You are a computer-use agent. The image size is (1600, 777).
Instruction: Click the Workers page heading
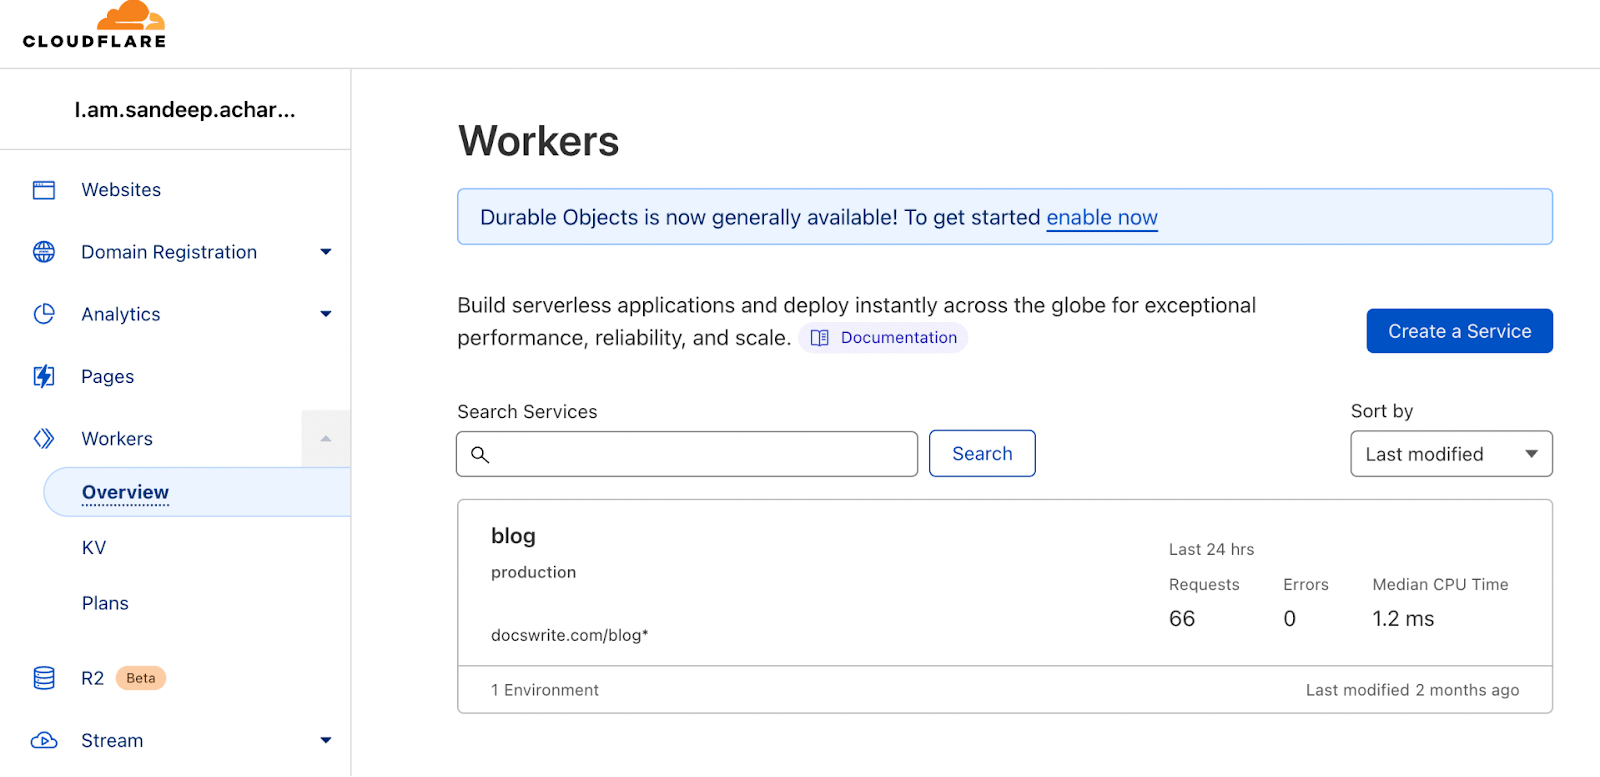point(539,141)
